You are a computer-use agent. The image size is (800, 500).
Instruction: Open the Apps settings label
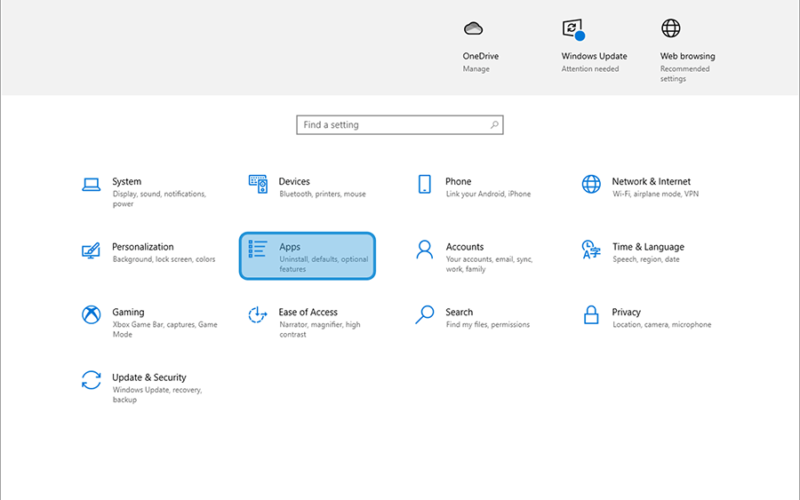pos(290,247)
